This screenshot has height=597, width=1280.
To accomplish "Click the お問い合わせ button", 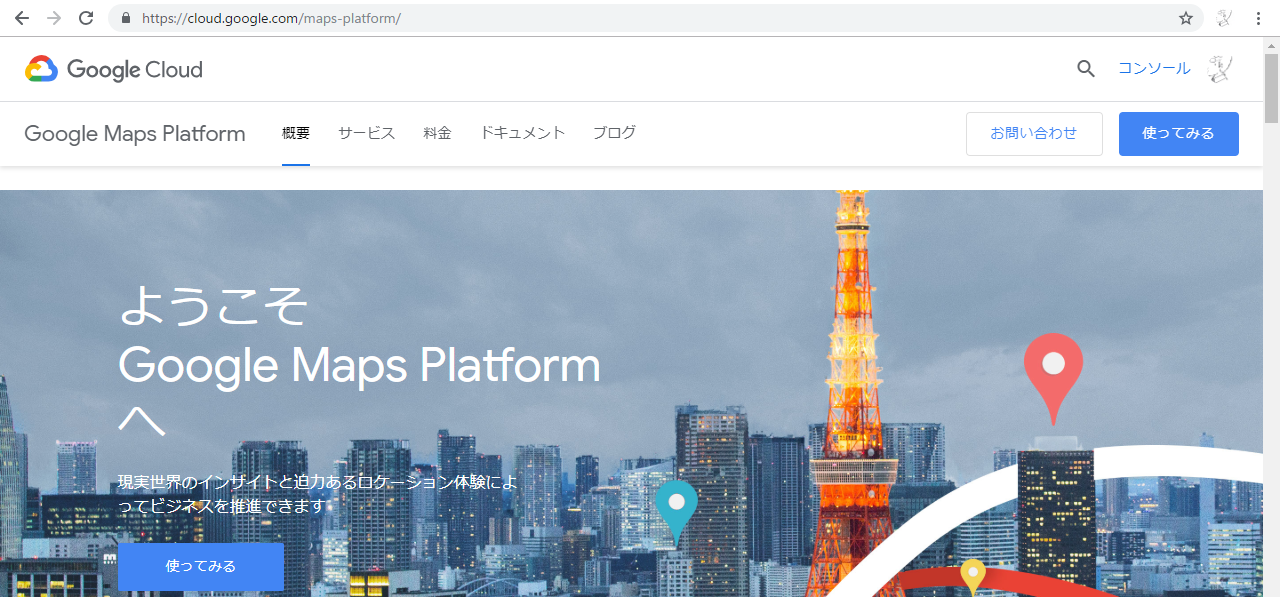I will pyautogui.click(x=1034, y=133).
